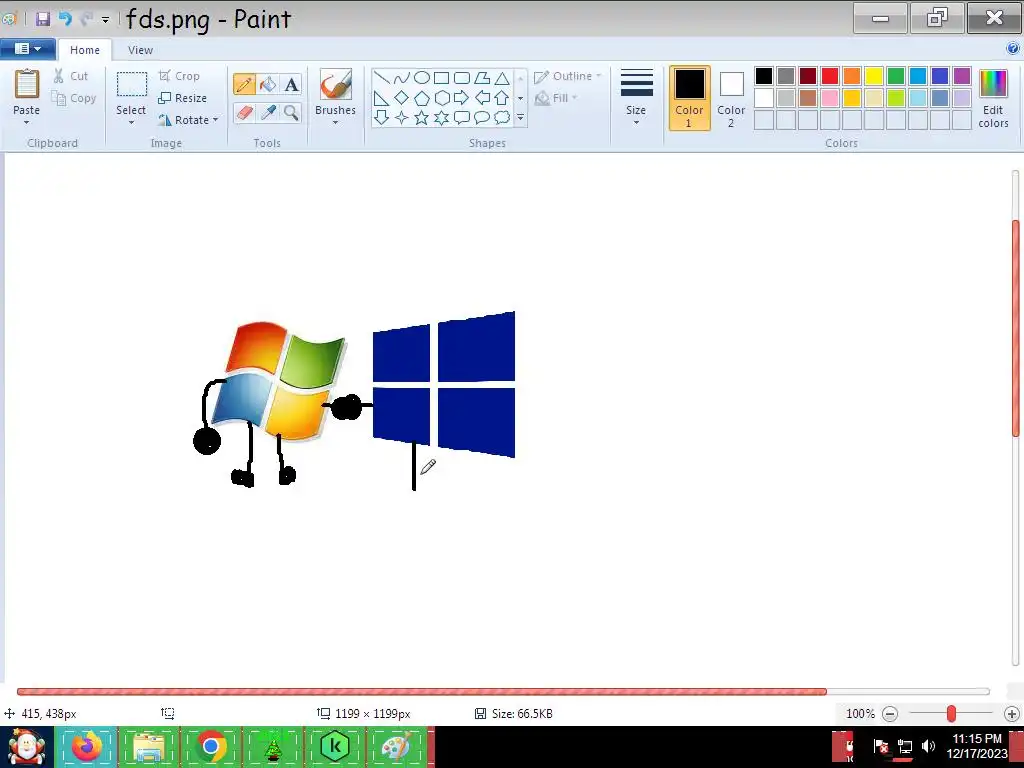This screenshot has height=768, width=1024.
Task: Choose the Line shape
Action: (x=382, y=78)
